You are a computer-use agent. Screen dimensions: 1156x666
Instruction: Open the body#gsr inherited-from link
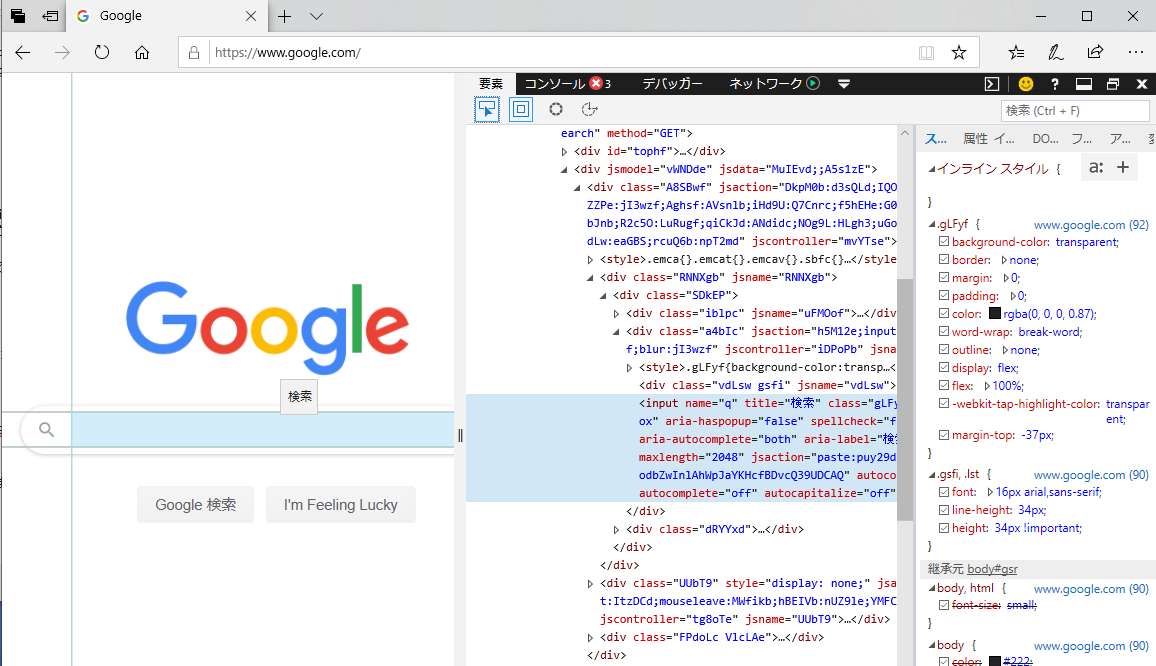pyautogui.click(x=992, y=569)
